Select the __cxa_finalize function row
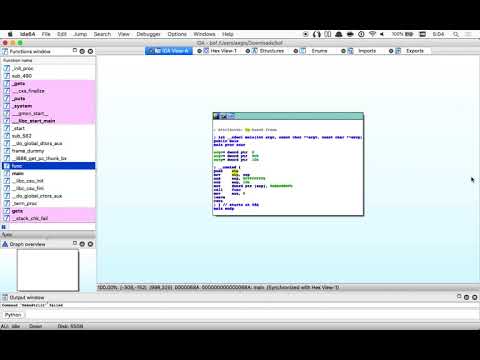Screen dimensions: 480x360 pos(49,91)
